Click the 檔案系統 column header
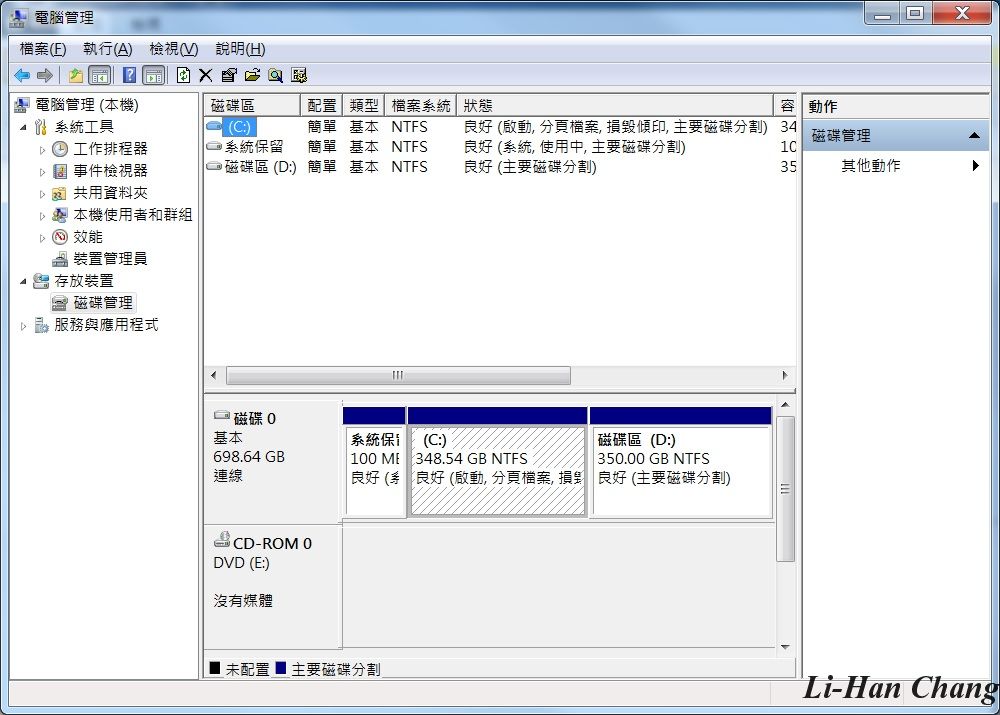The image size is (1000, 715). 420,106
